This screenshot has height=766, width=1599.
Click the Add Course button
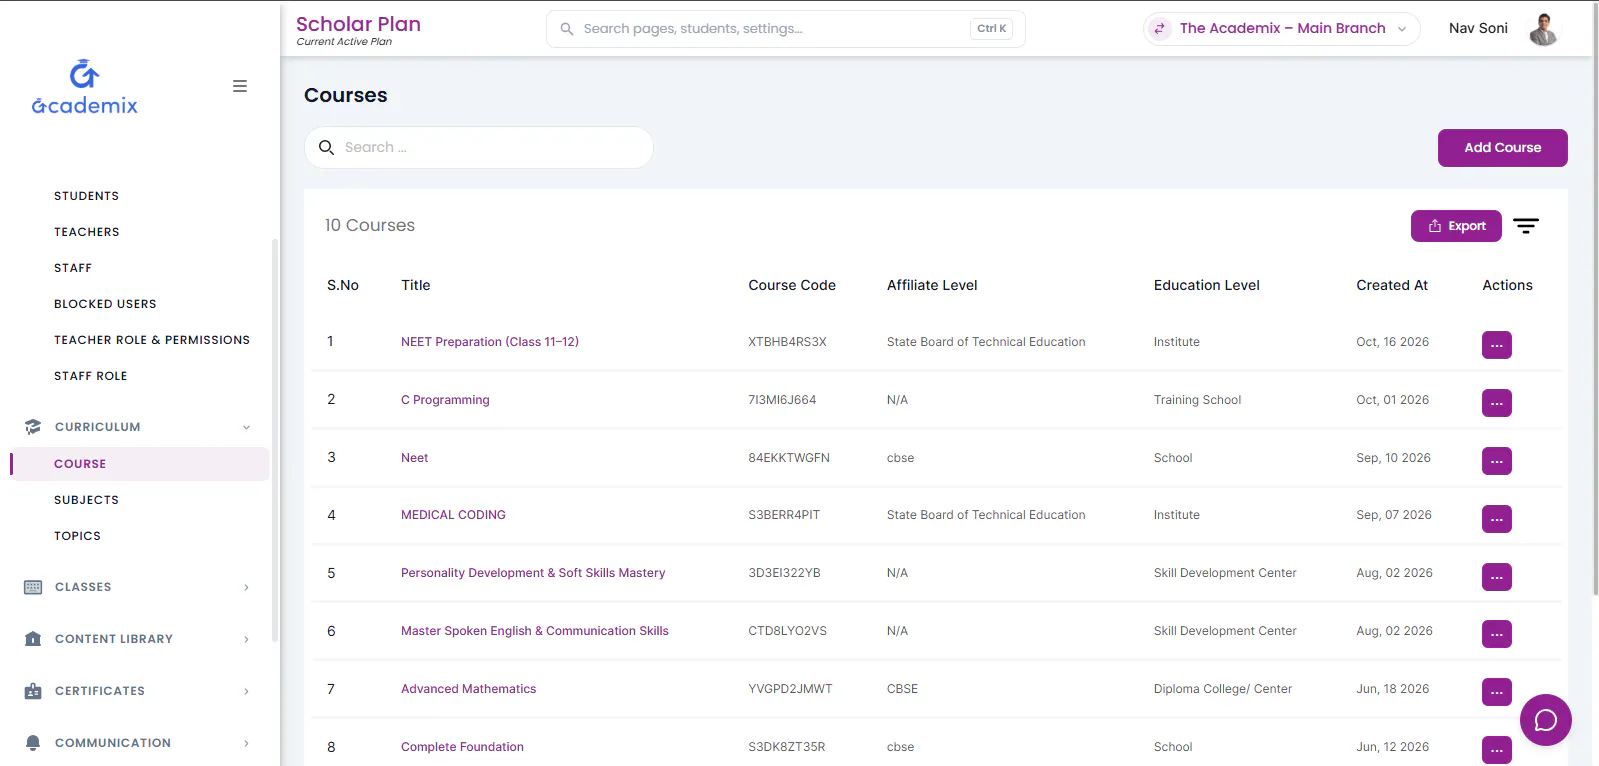click(x=1503, y=148)
